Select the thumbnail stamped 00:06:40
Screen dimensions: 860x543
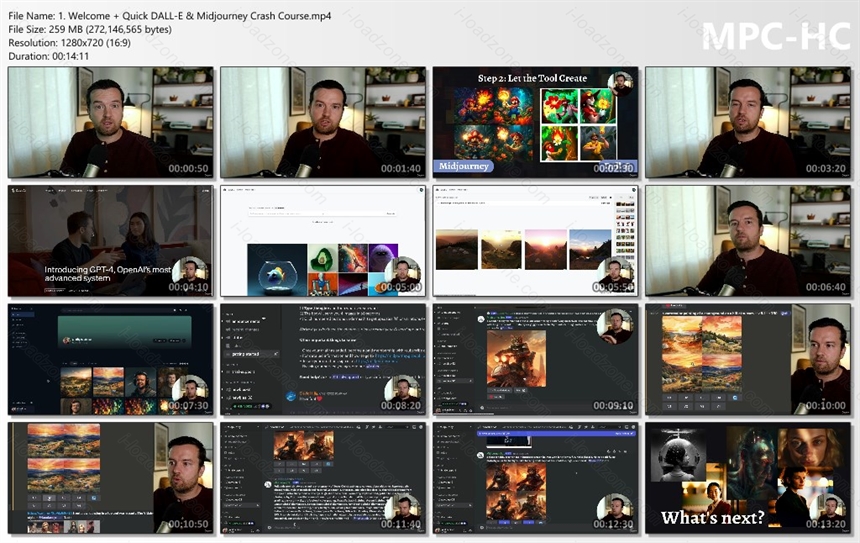tap(748, 240)
